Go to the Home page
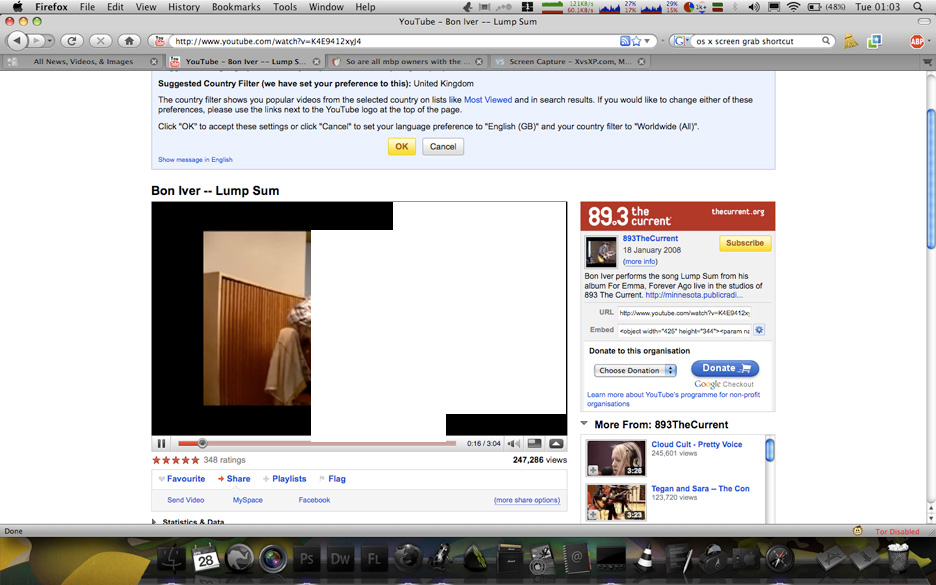 click(129, 41)
